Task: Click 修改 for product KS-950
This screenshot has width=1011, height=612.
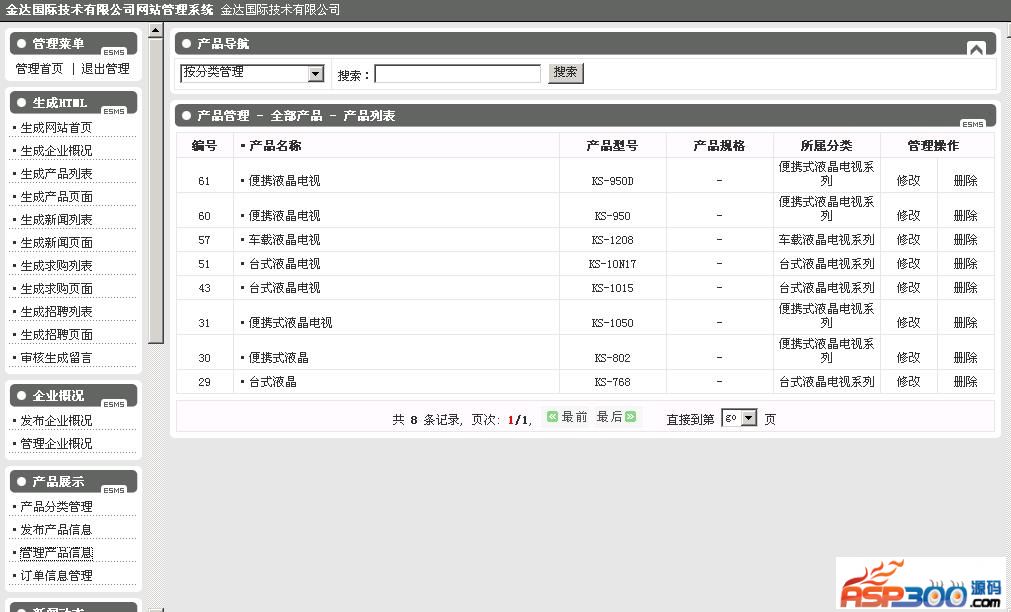Action: (908, 215)
